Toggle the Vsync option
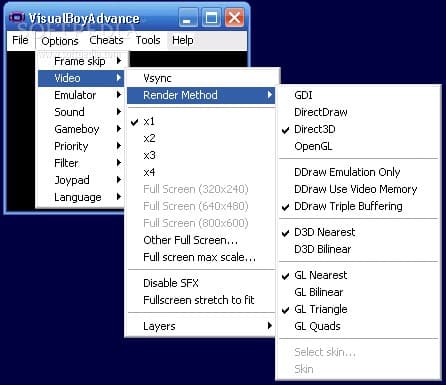 click(201, 78)
